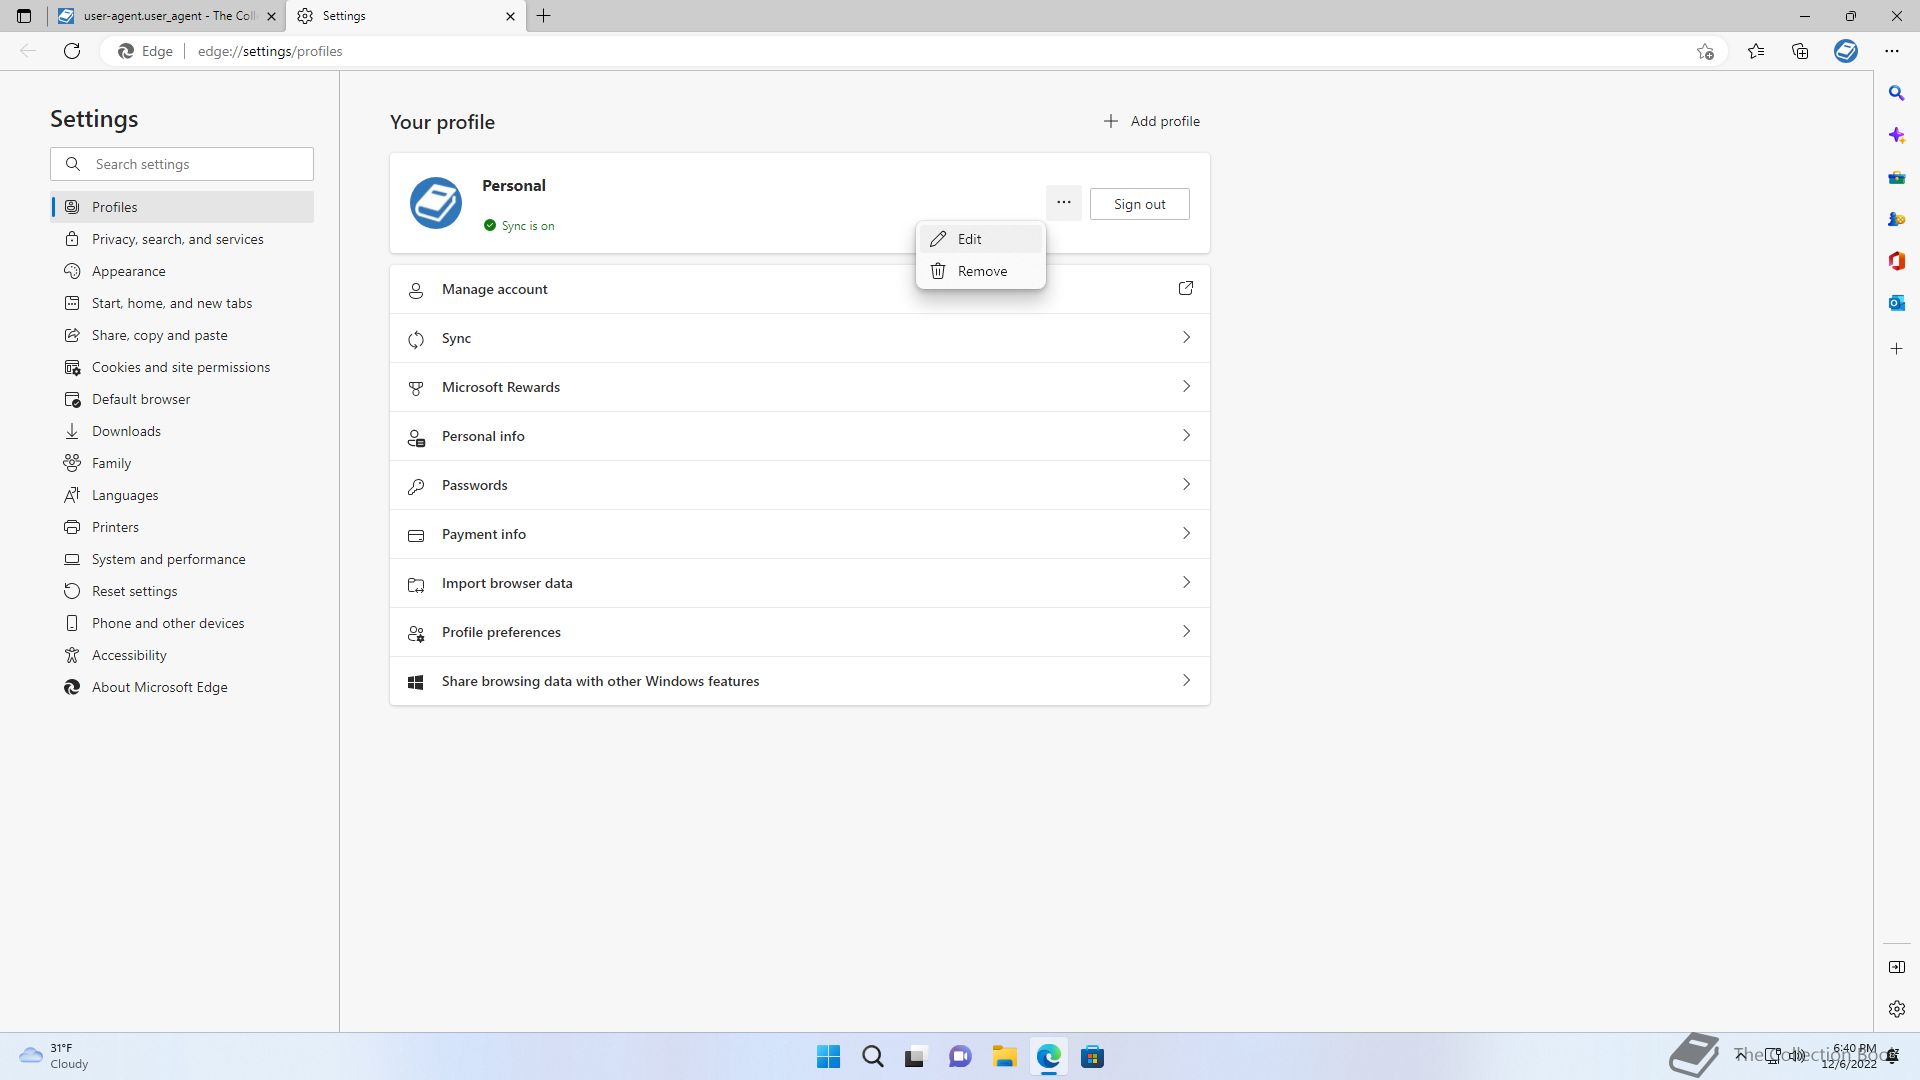The image size is (1920, 1080).
Task: Click the profile avatar in toolbar
Action: [x=1846, y=51]
